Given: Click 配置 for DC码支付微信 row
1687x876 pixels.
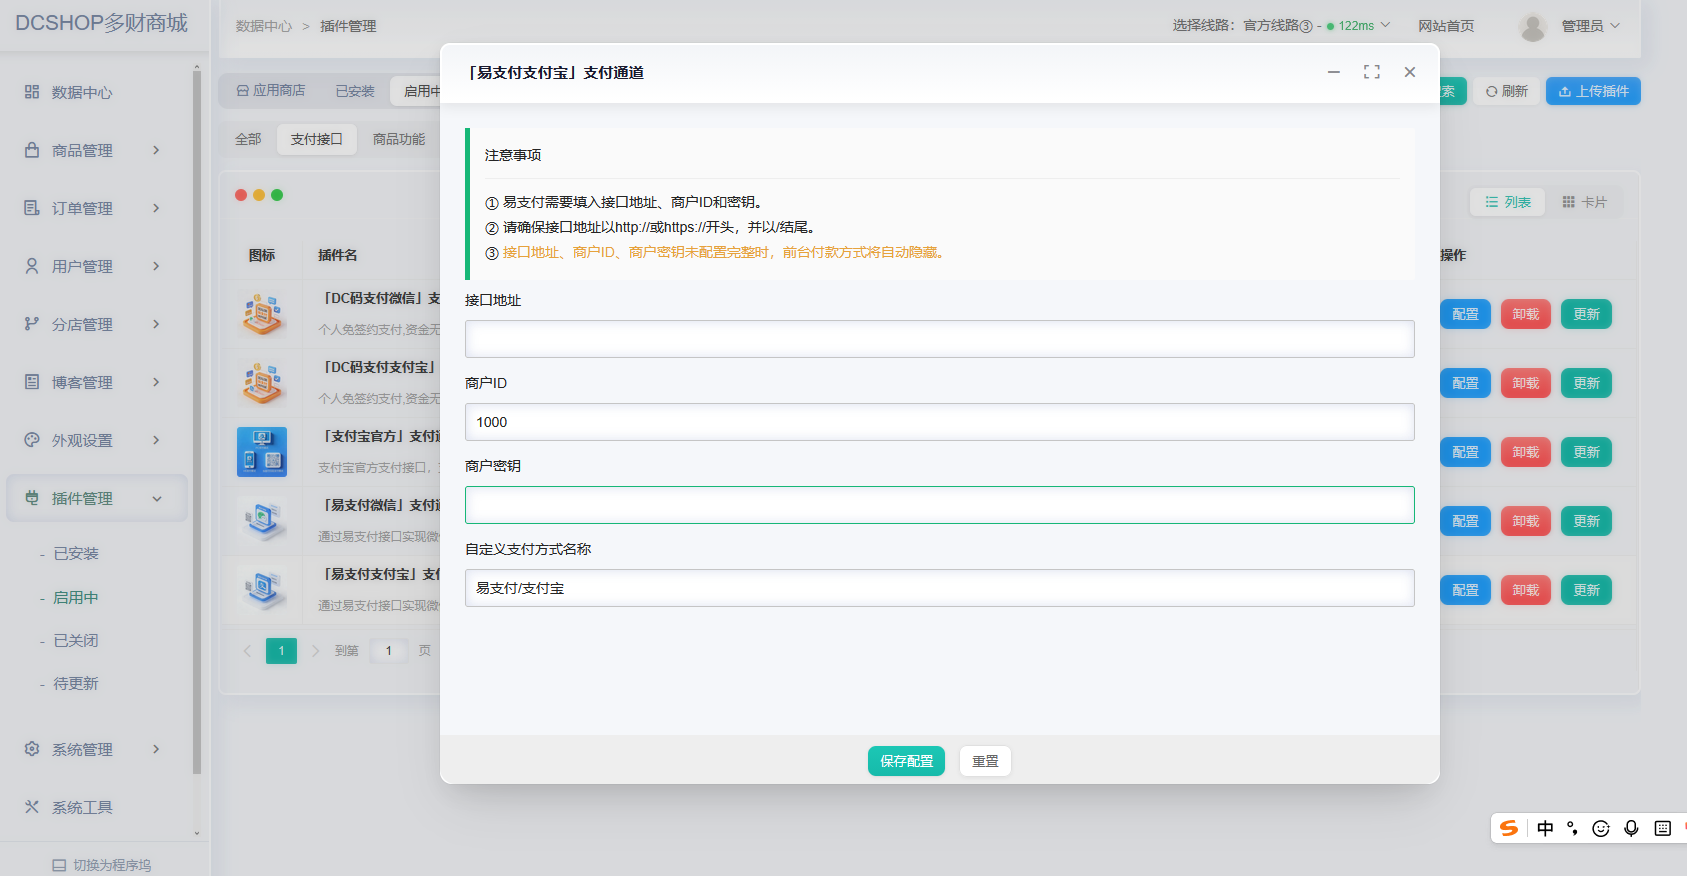Looking at the screenshot, I should [x=1465, y=314].
